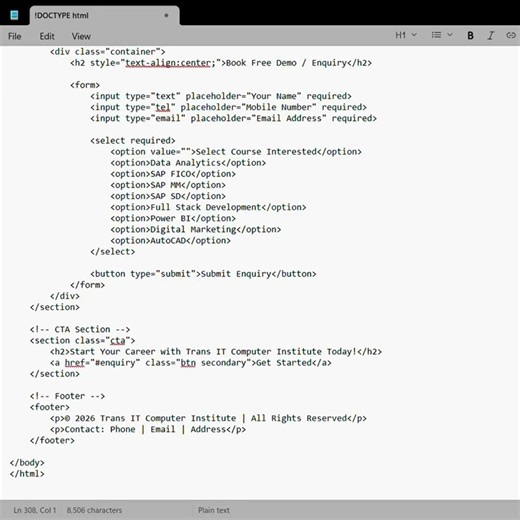The image size is (520, 520).
Task: Click the SAP MM option line
Action: 168,185
